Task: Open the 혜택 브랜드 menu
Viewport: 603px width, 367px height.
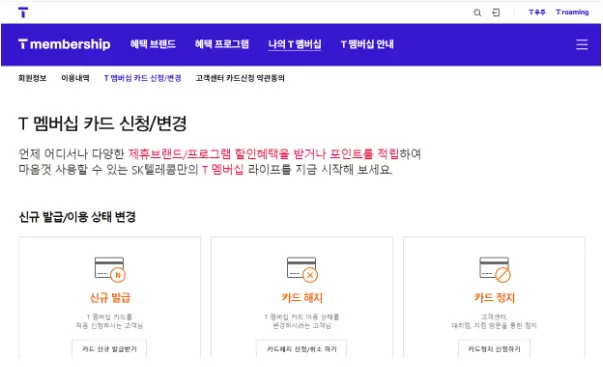Action: point(153,44)
